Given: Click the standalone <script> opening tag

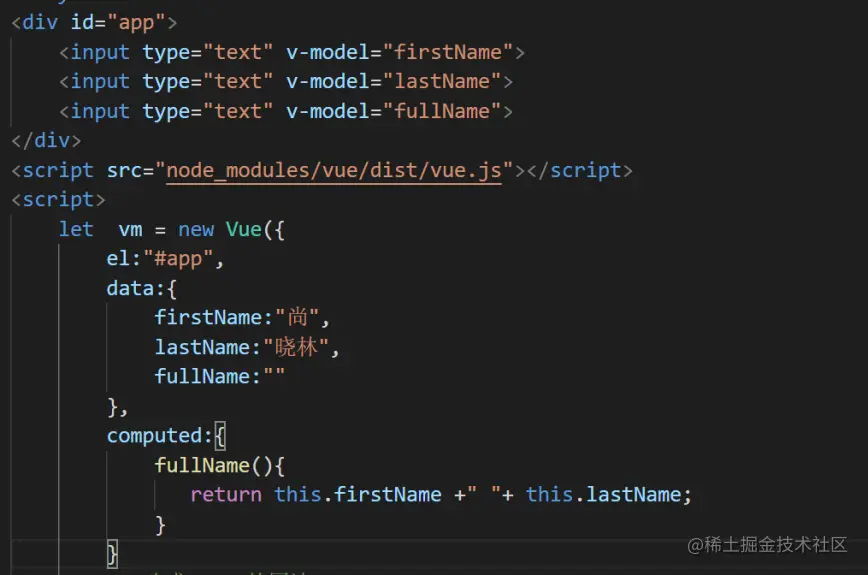Looking at the screenshot, I should tap(58, 199).
